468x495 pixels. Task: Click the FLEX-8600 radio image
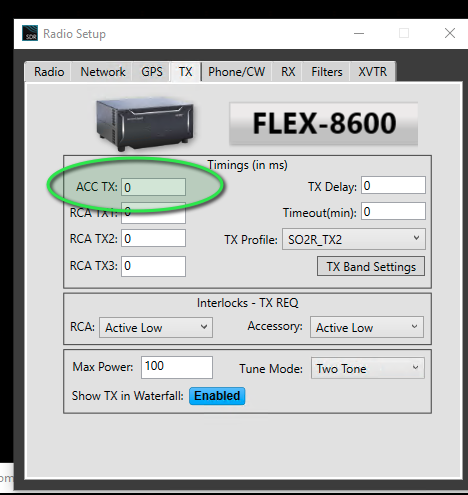pyautogui.click(x=145, y=124)
